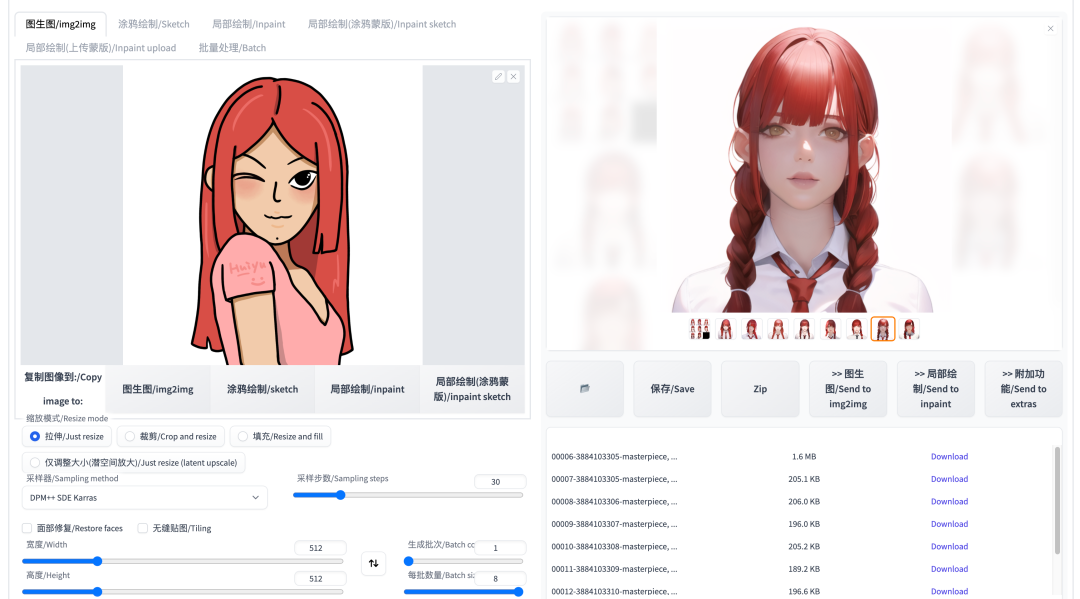Click the Save button
1080x599 pixels.
672,389
